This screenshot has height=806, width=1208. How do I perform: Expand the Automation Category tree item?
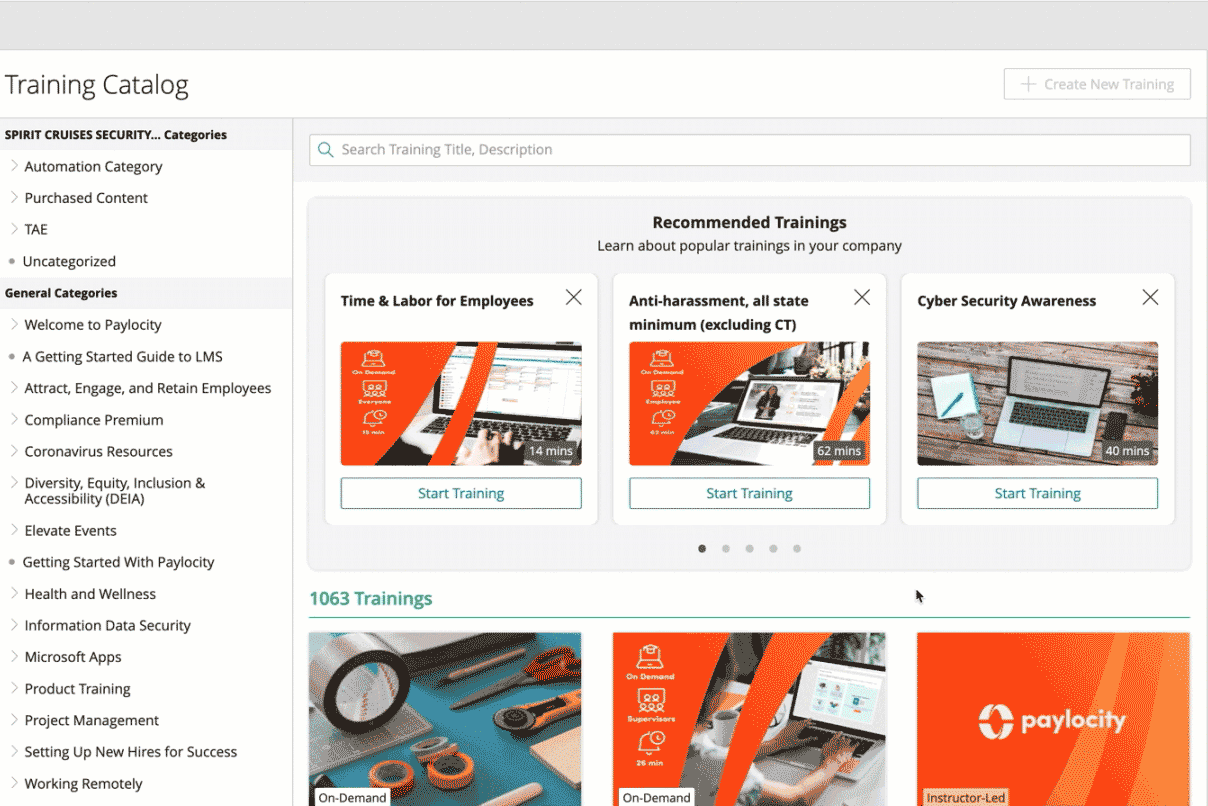coord(14,166)
